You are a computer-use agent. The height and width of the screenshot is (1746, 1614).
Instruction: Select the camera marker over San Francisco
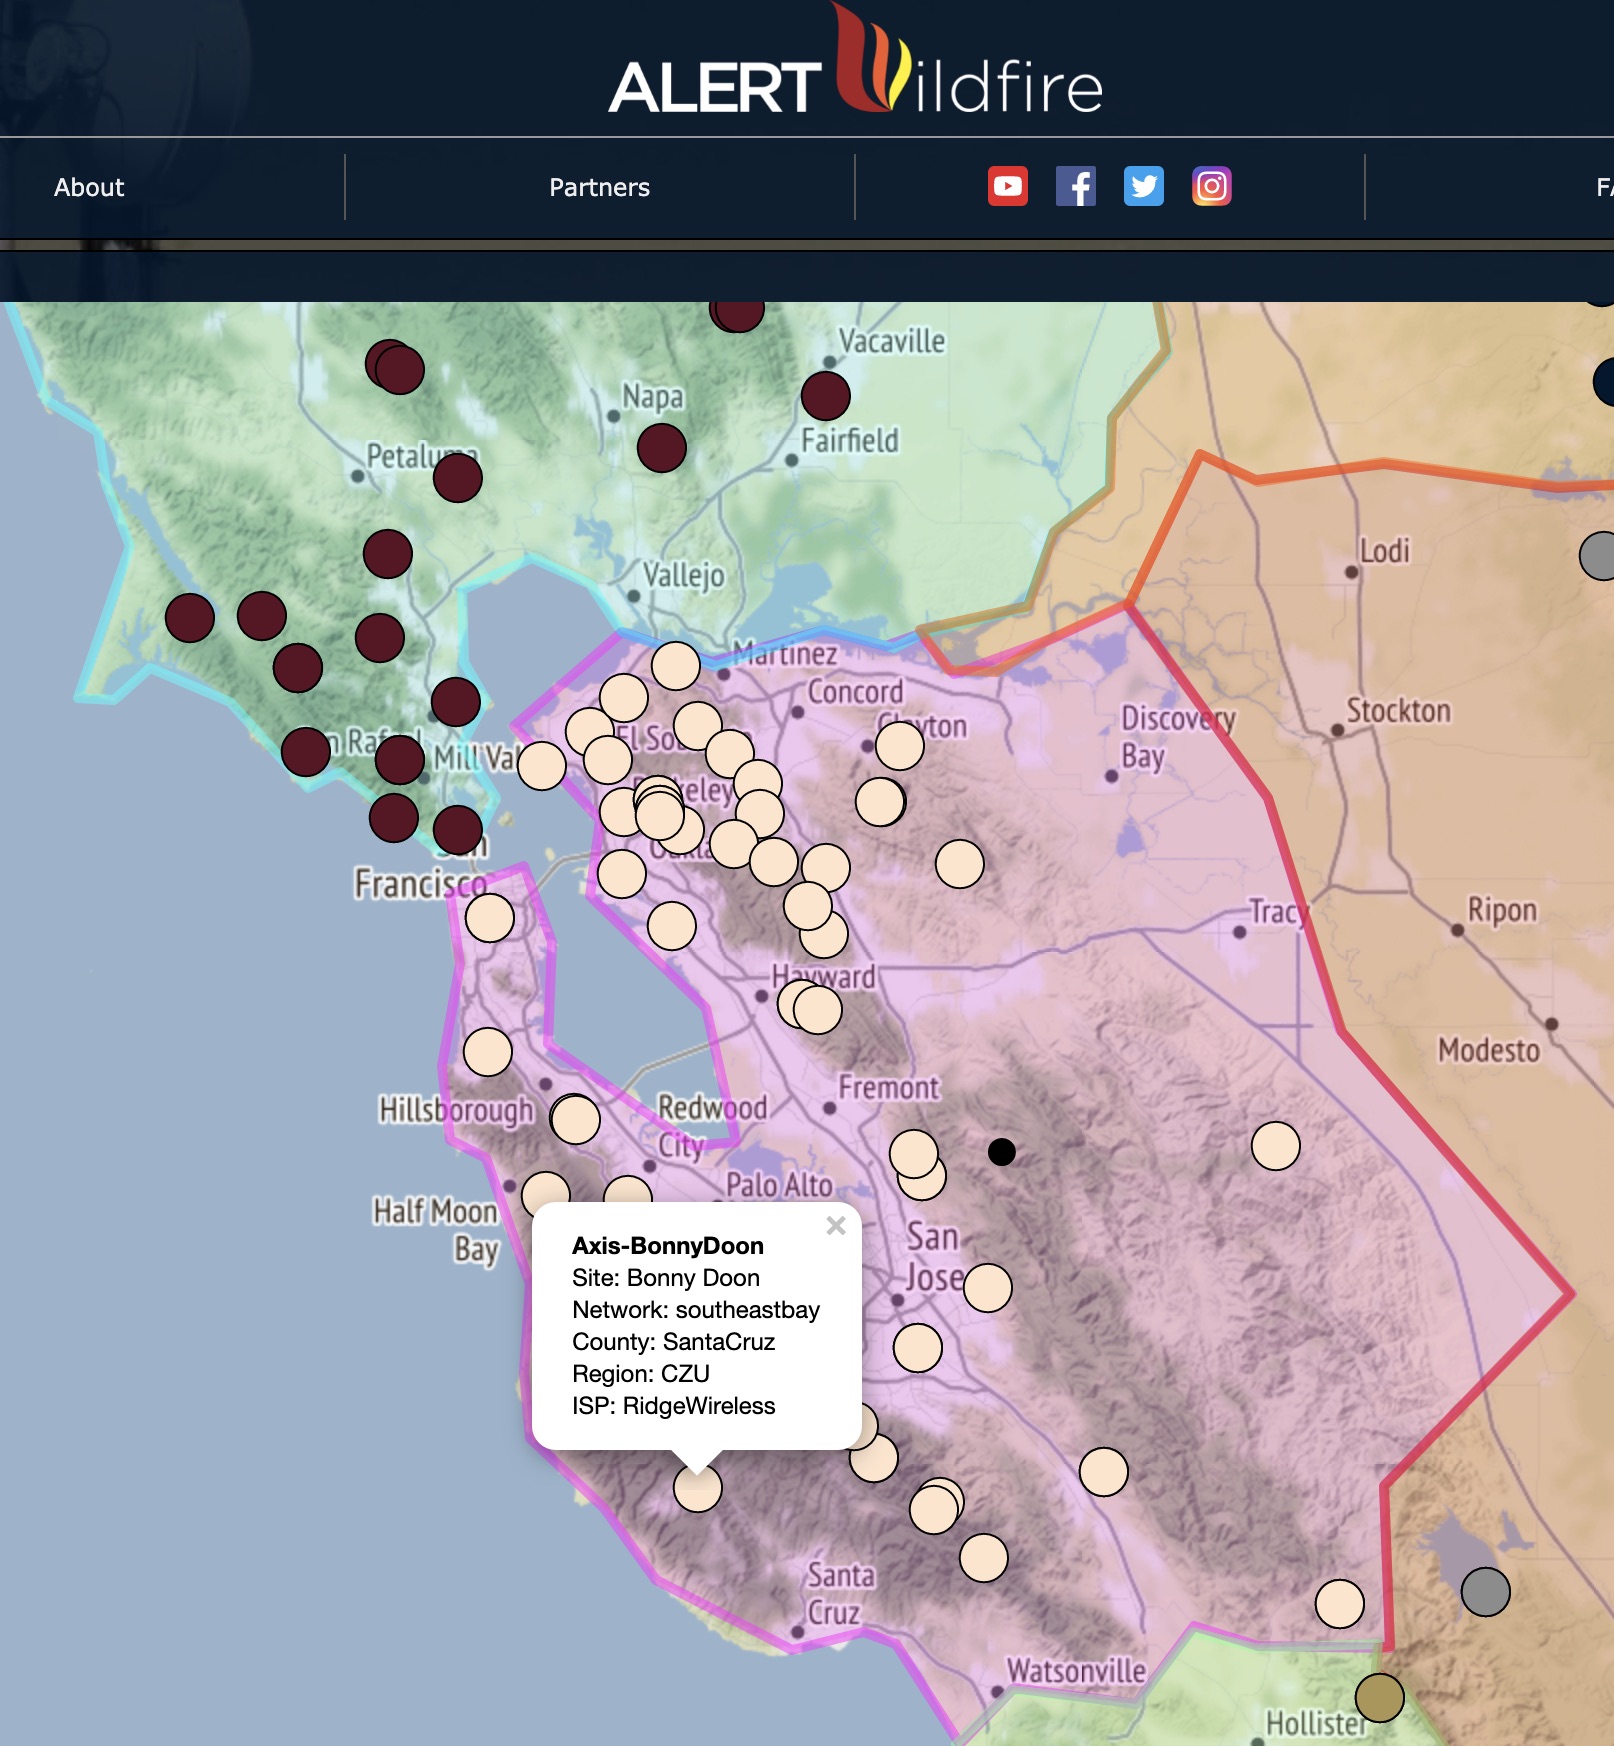click(x=489, y=918)
